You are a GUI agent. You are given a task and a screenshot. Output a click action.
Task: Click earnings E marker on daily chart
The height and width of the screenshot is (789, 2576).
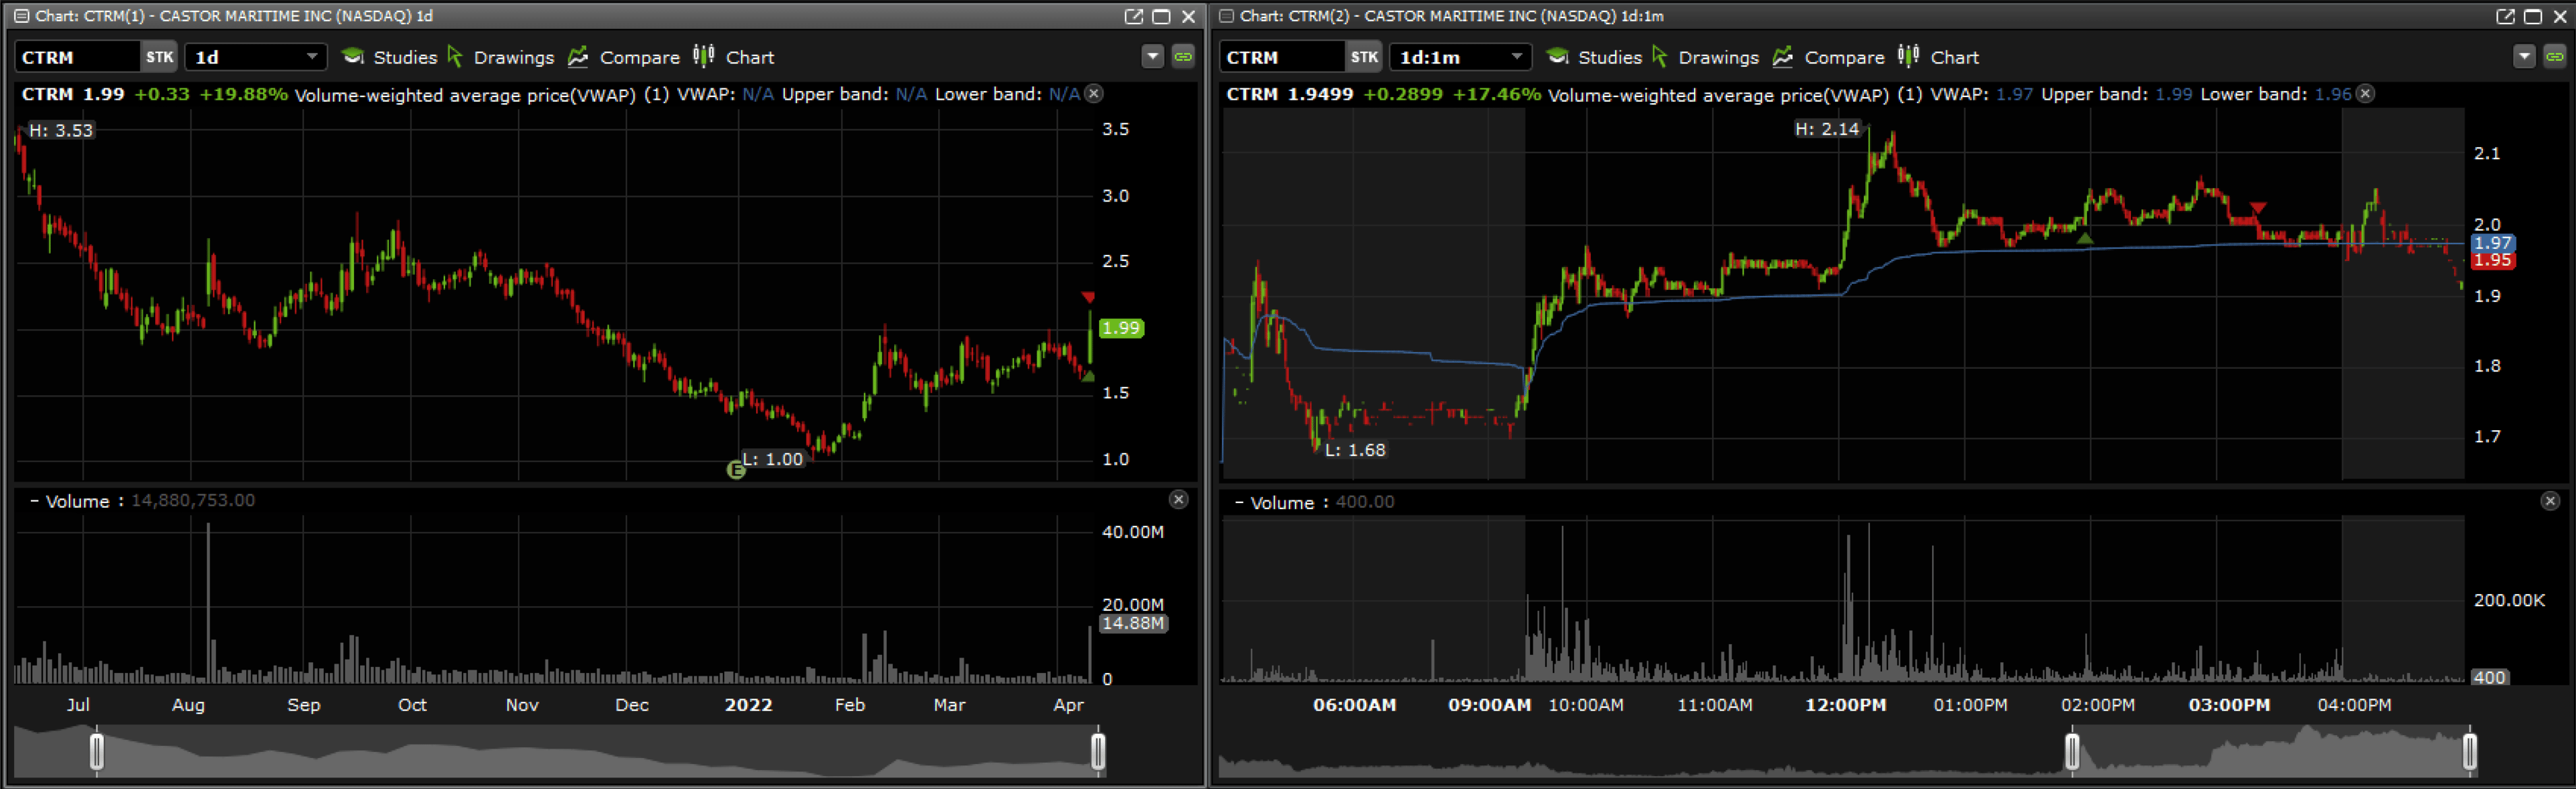pyautogui.click(x=736, y=469)
